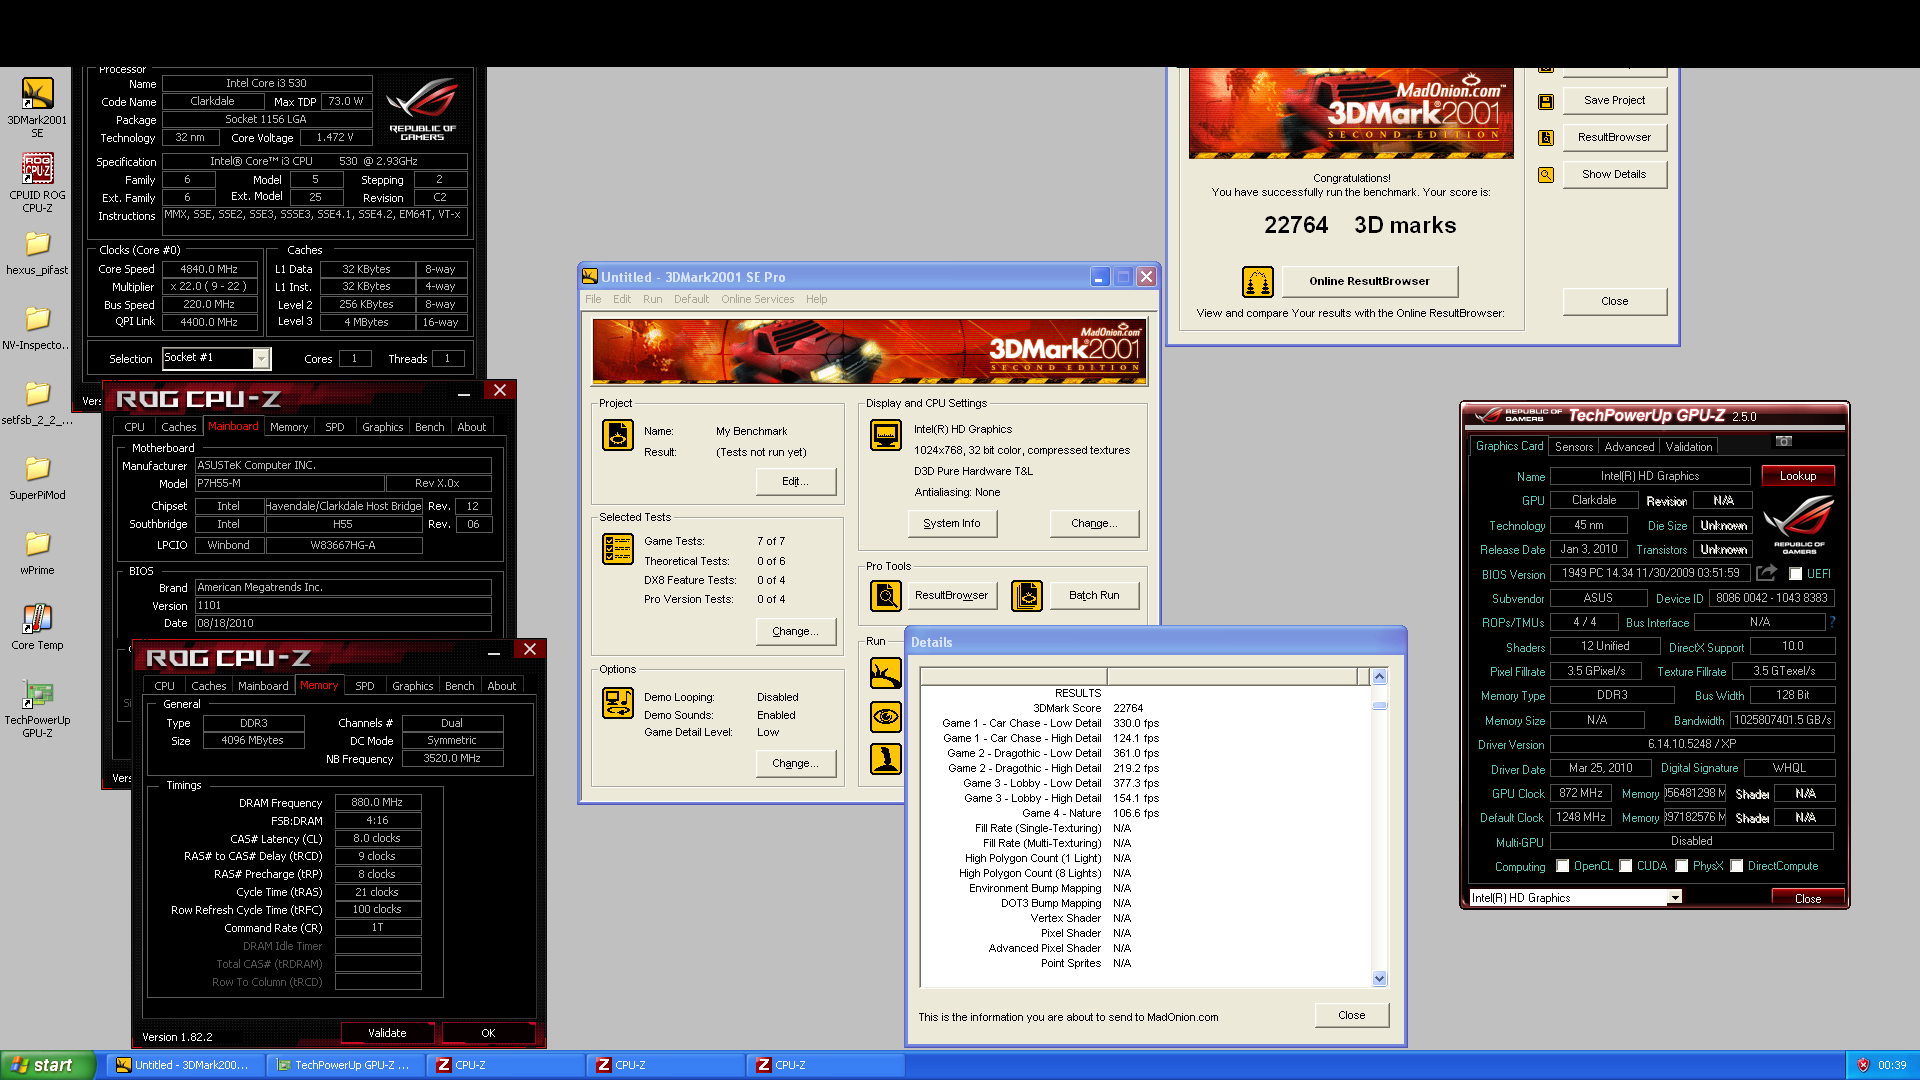1920x1080 pixels.
Task: Click the Lookup button in GPU-Z
Action: [1797, 476]
